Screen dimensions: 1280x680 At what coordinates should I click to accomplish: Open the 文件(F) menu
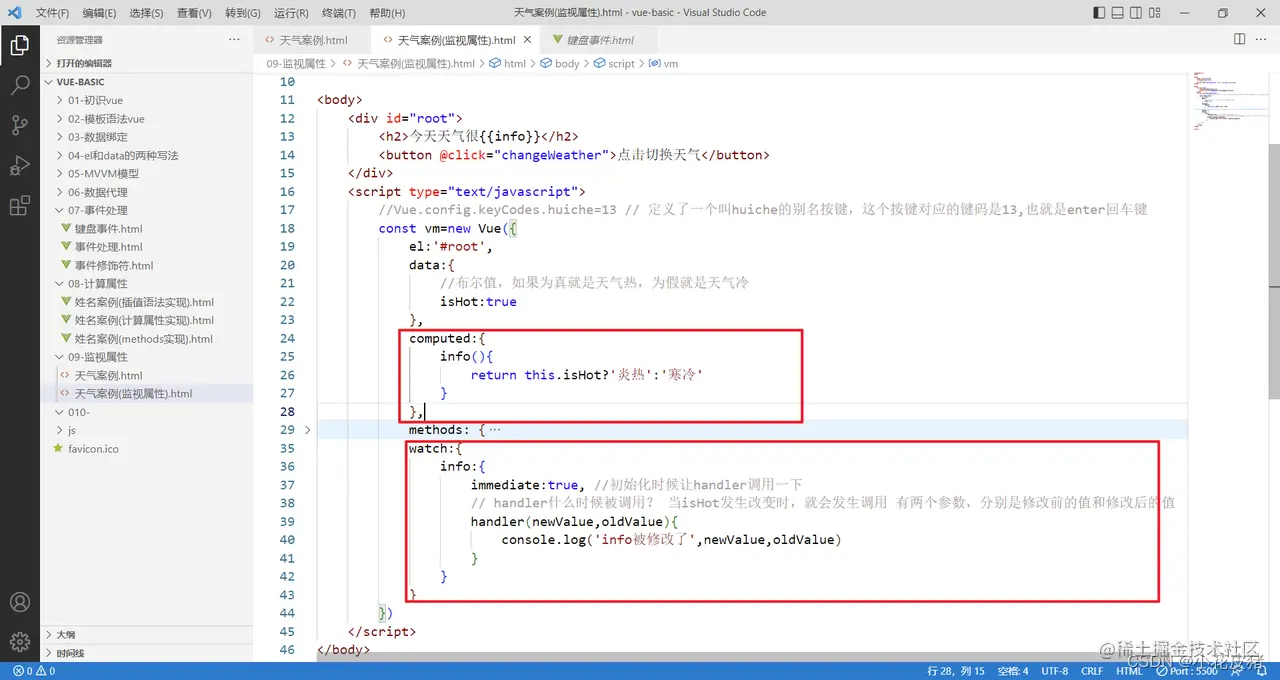tap(52, 13)
